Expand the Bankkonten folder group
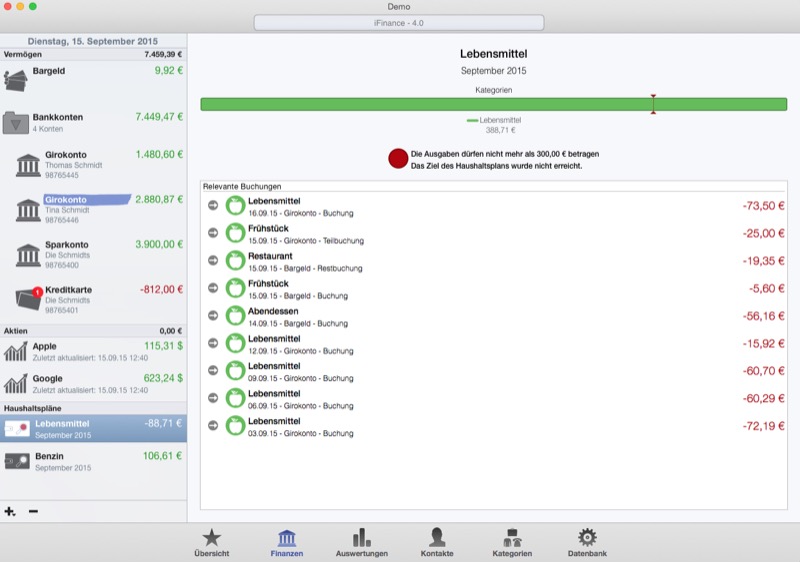 [16, 123]
